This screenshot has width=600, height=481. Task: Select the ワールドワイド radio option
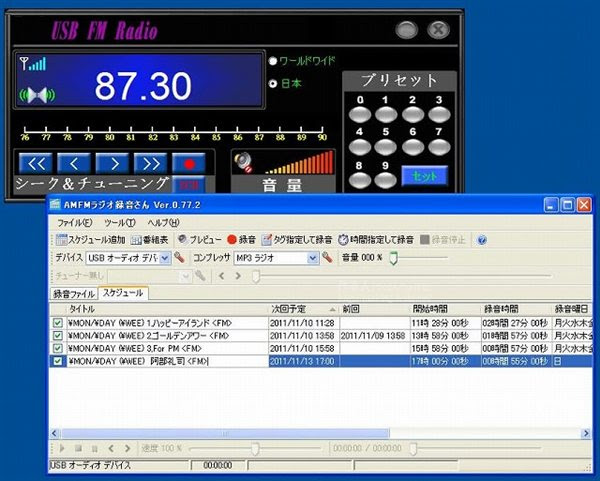273,61
